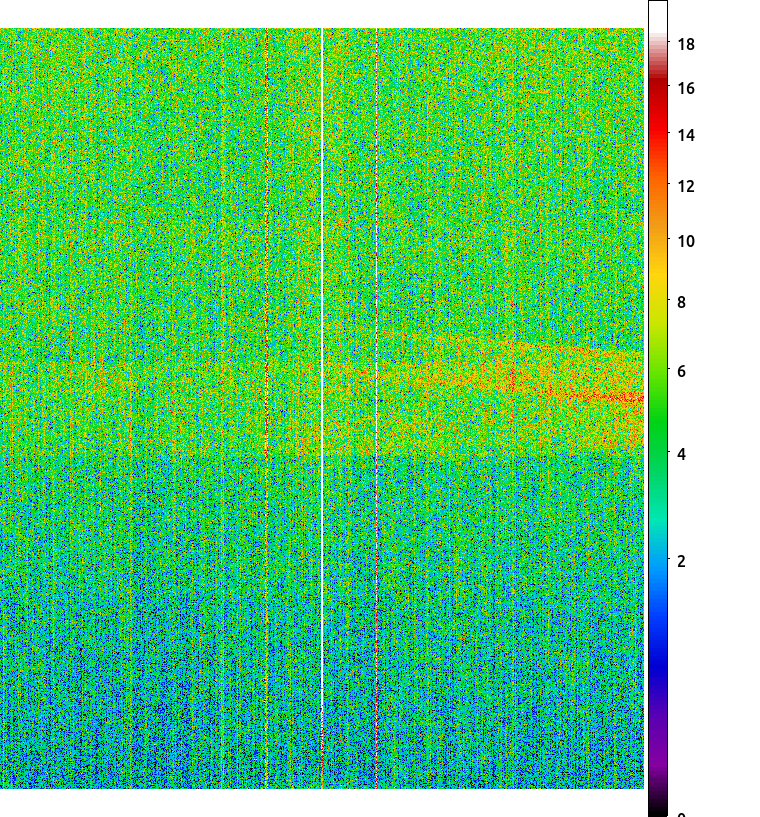Click the vertical color scale bar

coord(658,408)
